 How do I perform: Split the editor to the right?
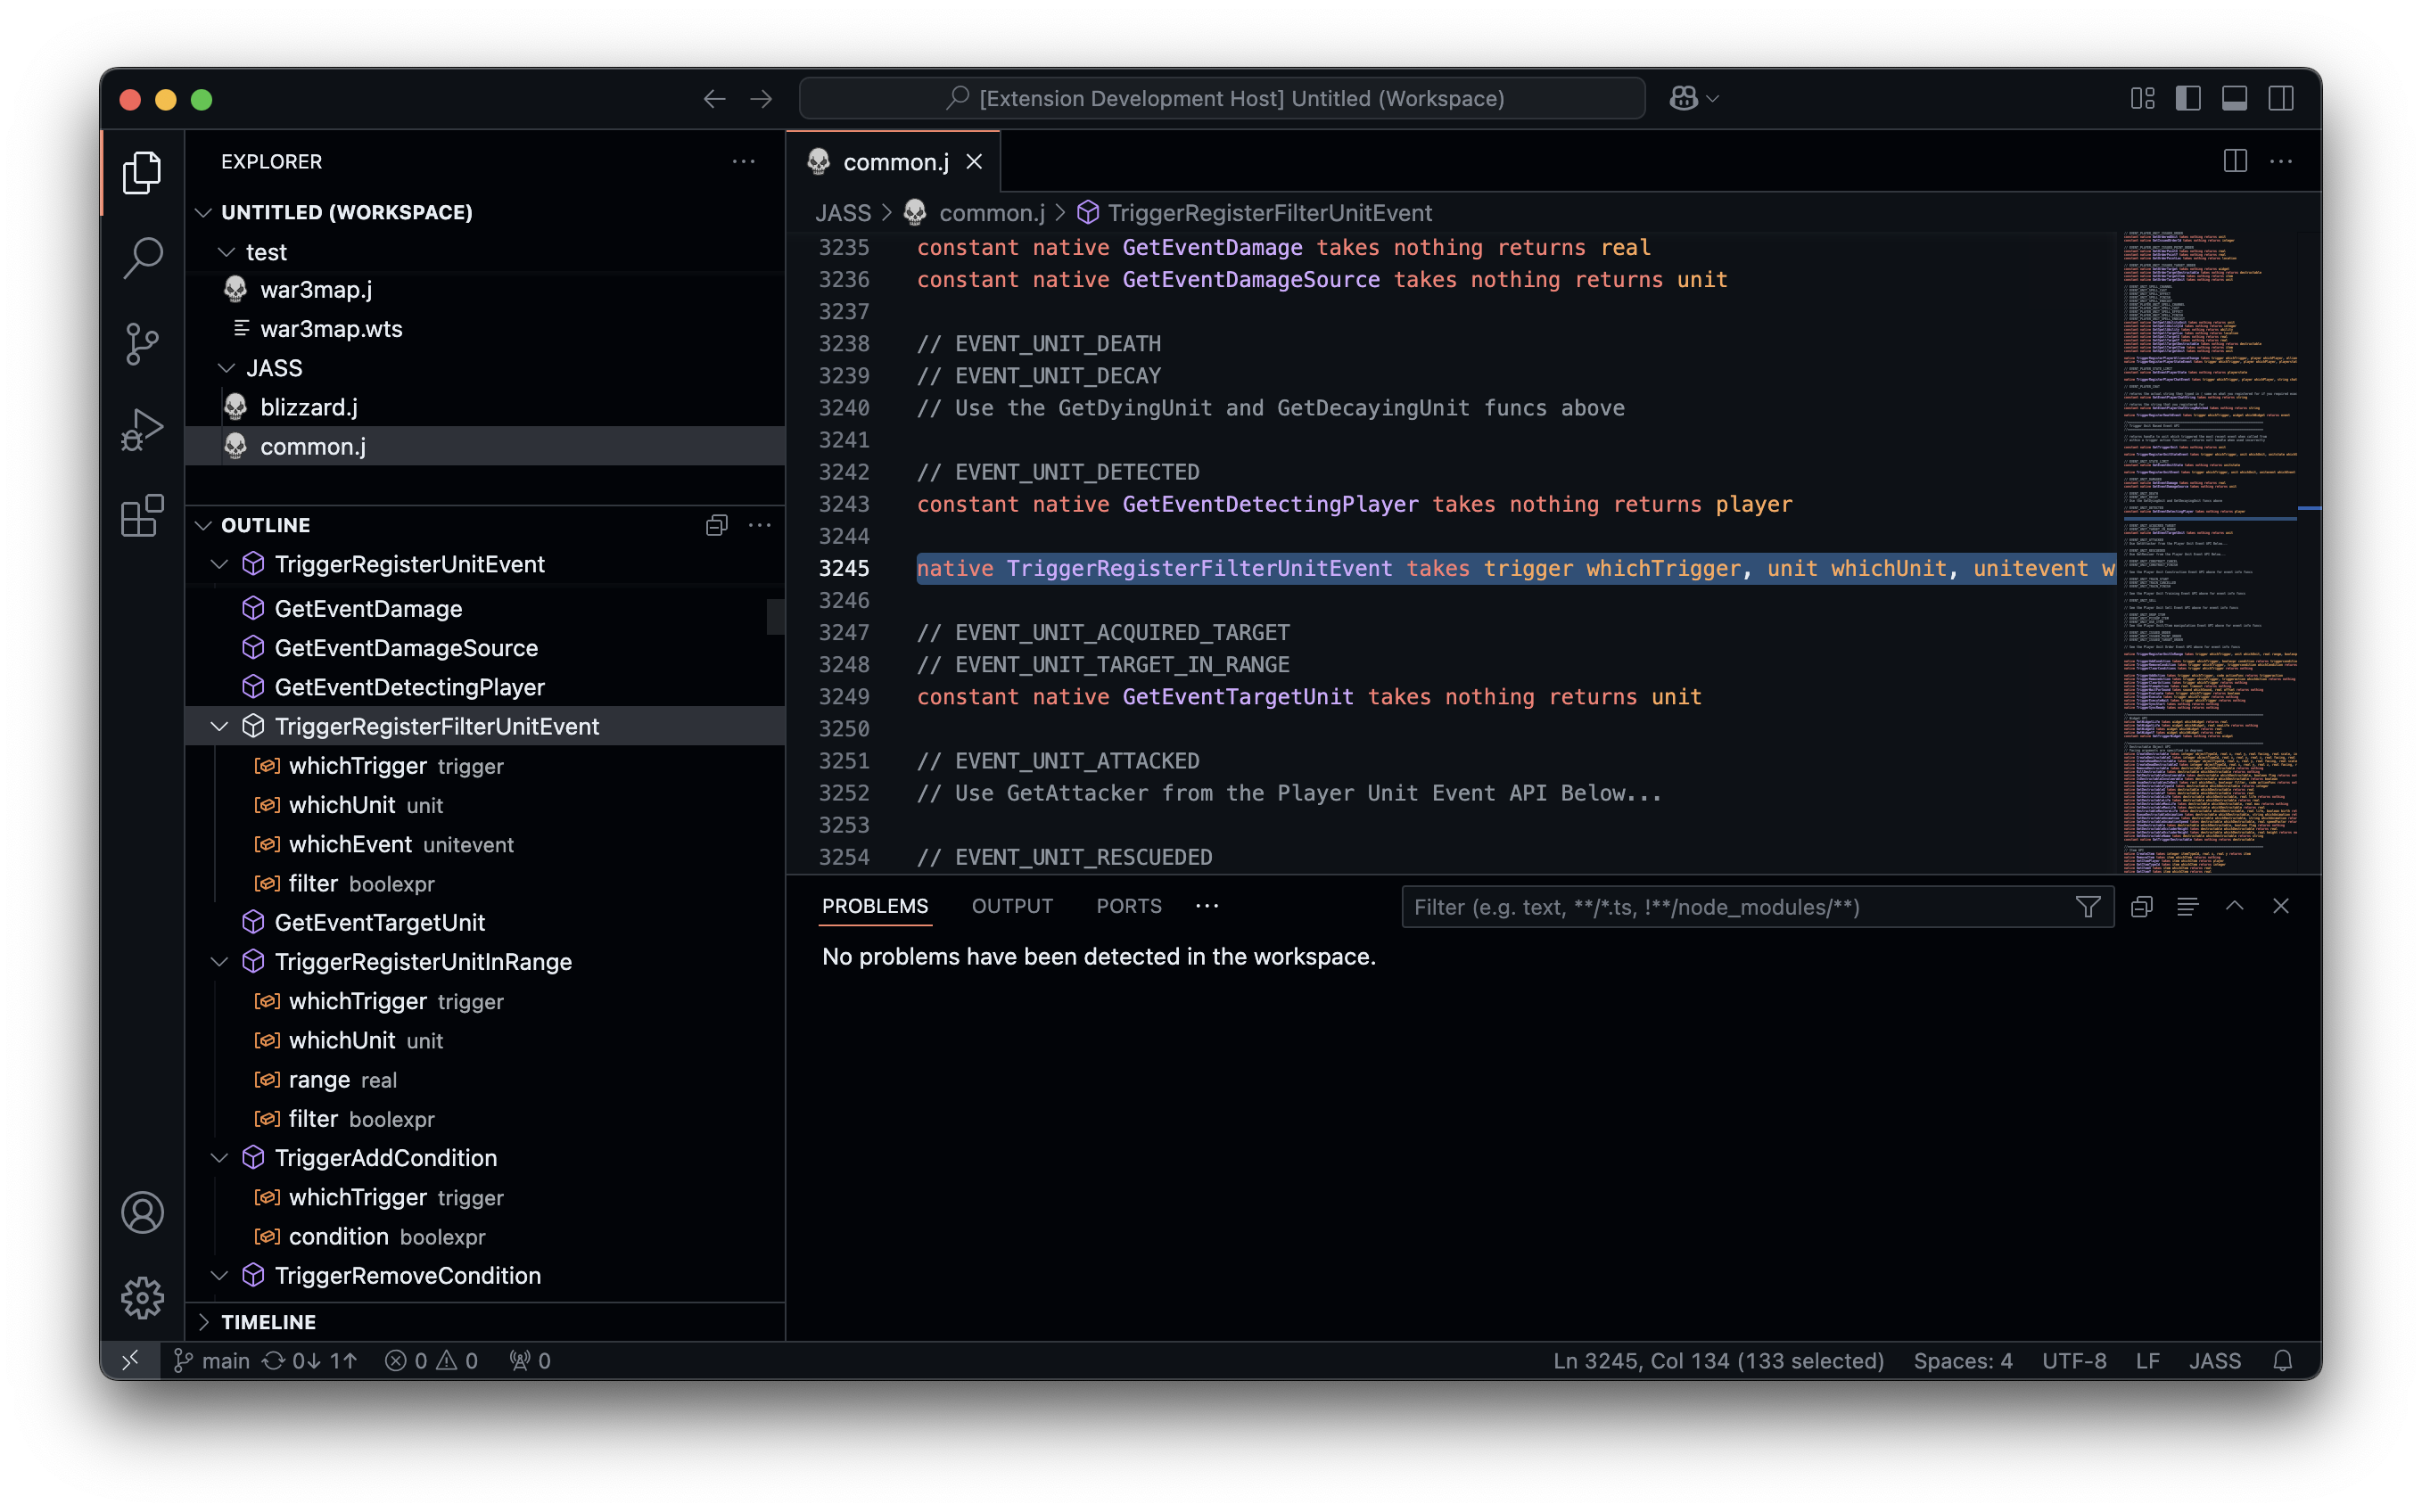pyautogui.click(x=2235, y=161)
